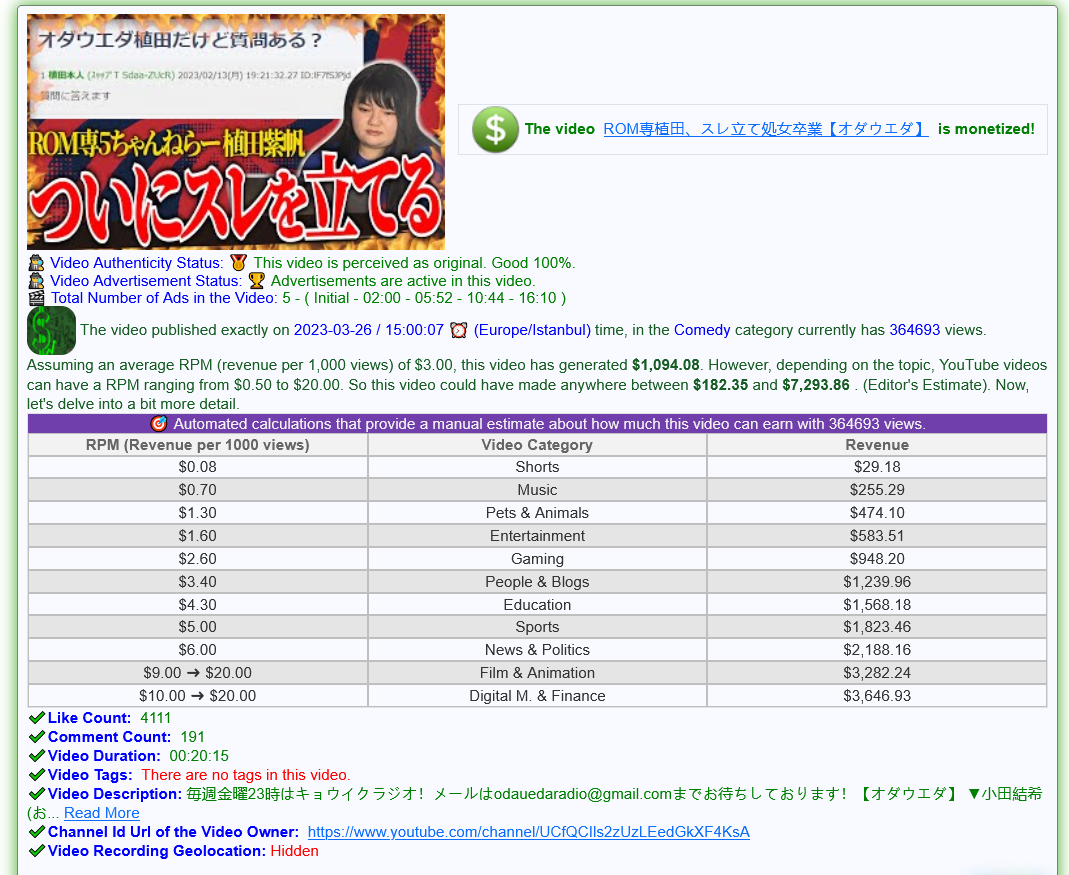
Task: Click the Comedy category text
Action: [x=702, y=330]
